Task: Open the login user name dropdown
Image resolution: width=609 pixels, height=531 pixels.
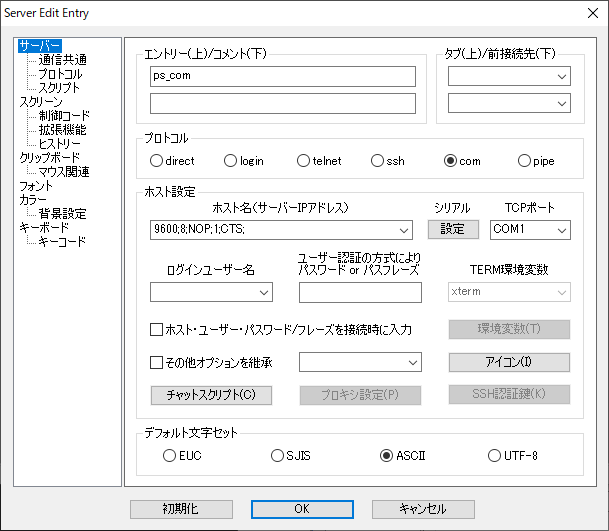Action: (211, 292)
